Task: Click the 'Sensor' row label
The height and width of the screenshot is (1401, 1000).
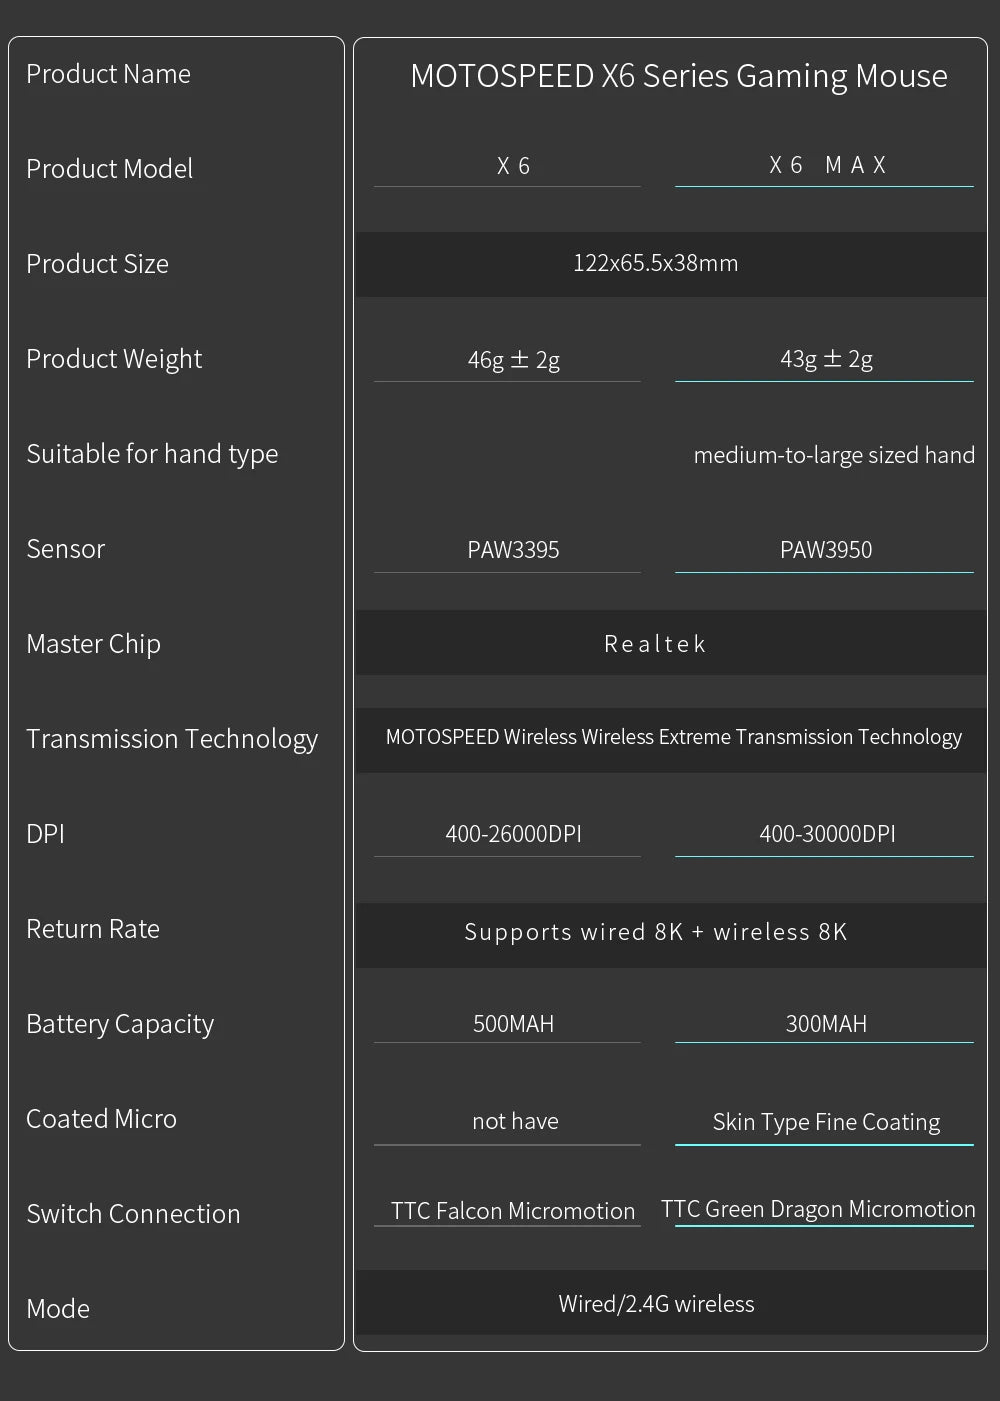Action: [x=65, y=549]
